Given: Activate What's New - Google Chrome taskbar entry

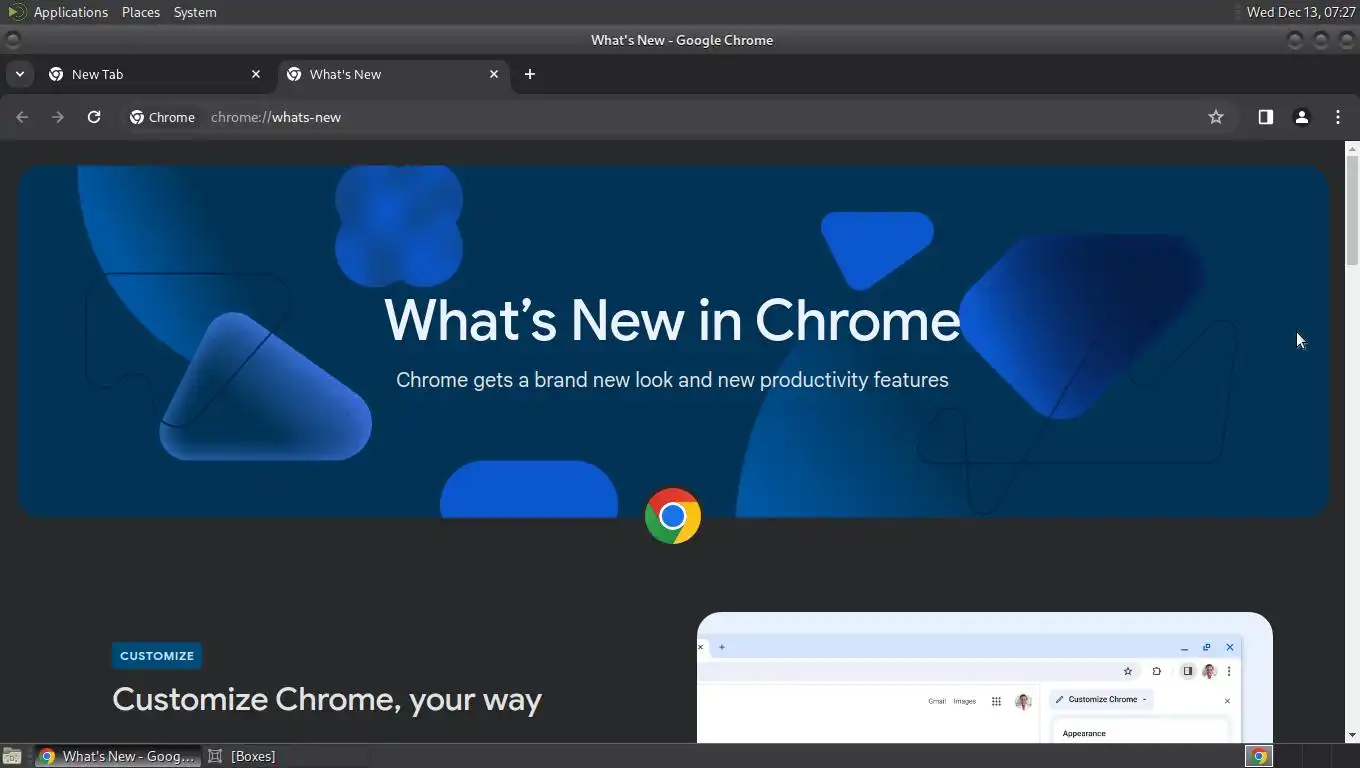Looking at the screenshot, I should click(118, 756).
